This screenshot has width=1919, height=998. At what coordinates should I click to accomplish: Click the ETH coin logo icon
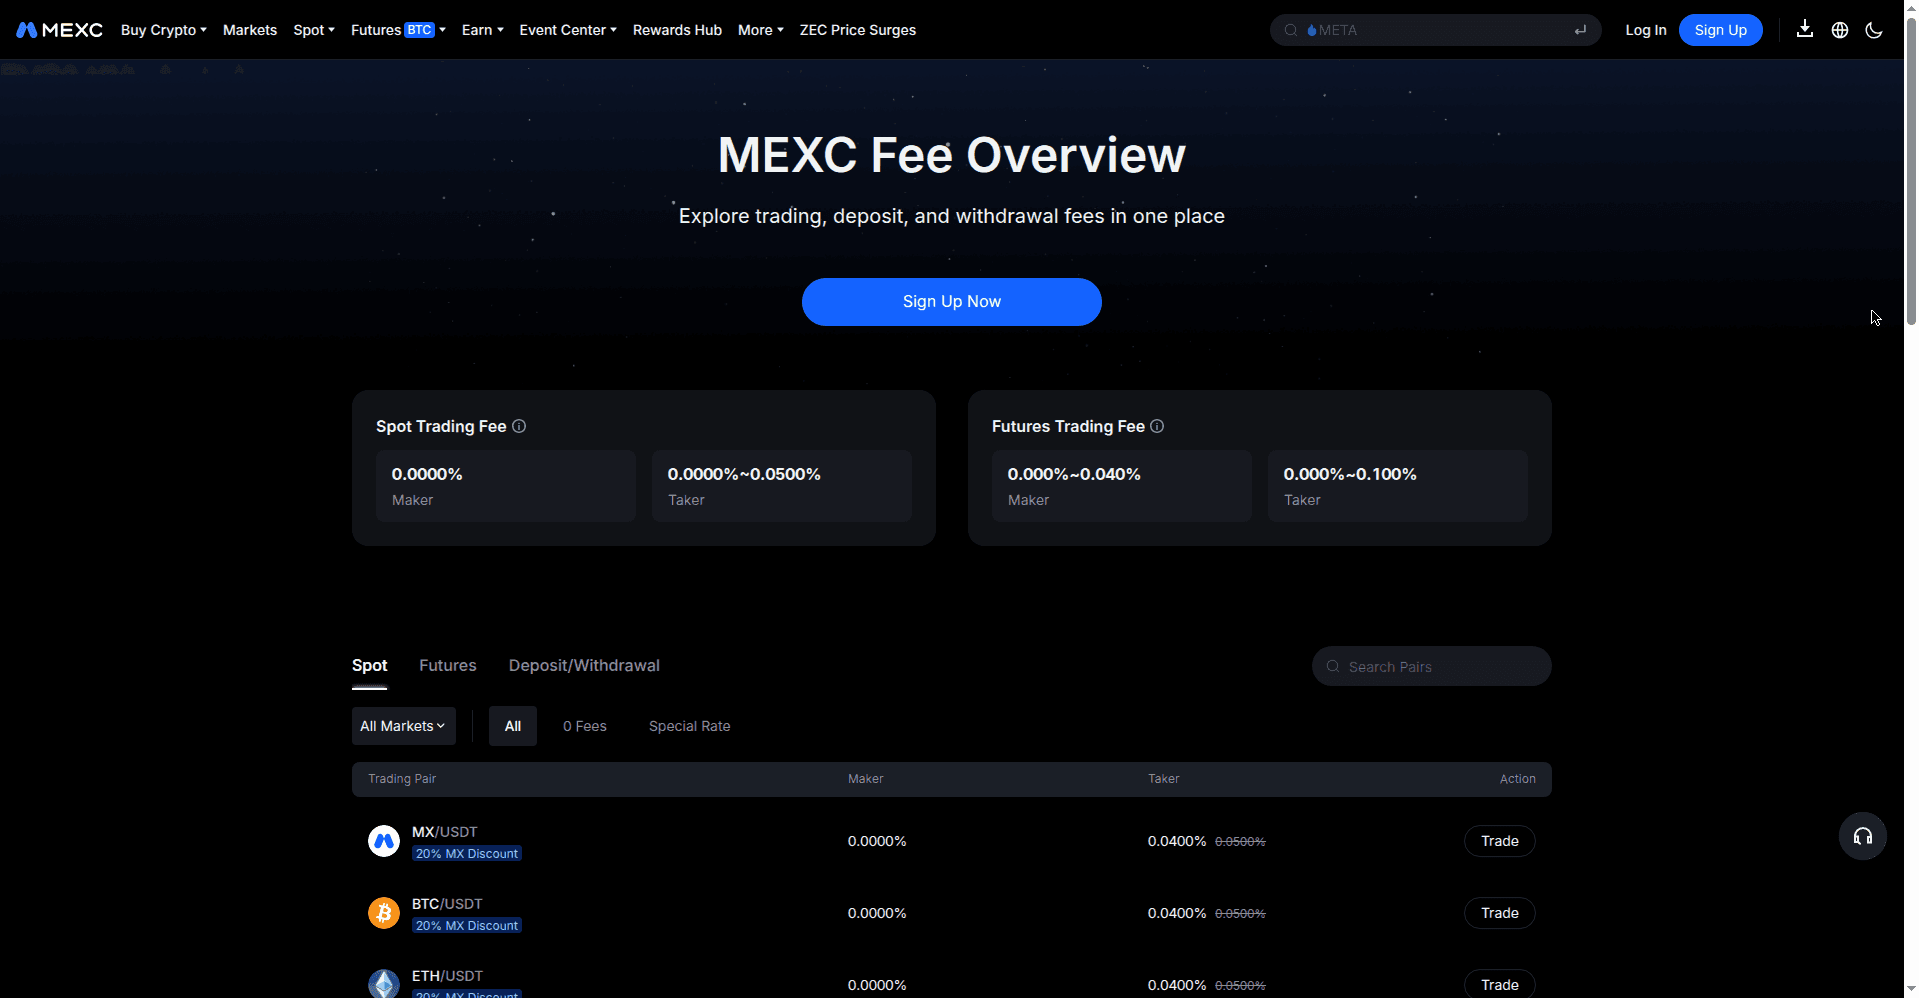click(384, 984)
